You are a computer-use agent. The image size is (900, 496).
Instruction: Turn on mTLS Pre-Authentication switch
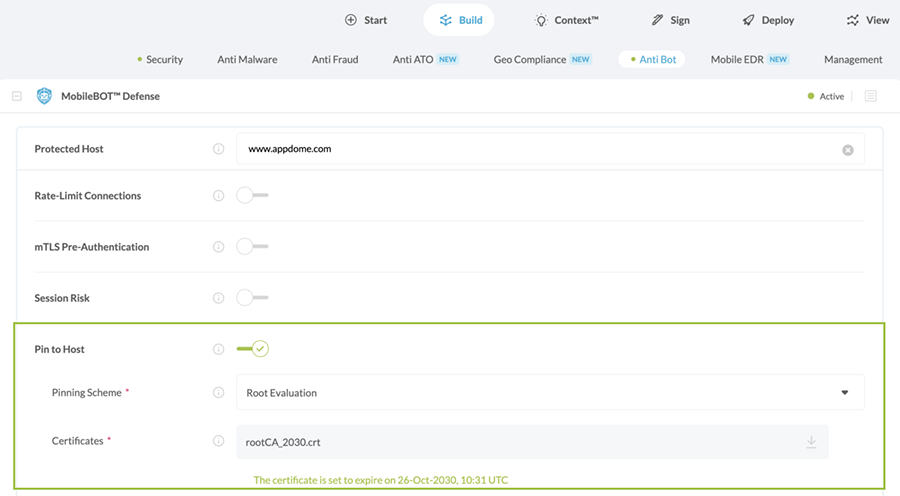tap(252, 247)
